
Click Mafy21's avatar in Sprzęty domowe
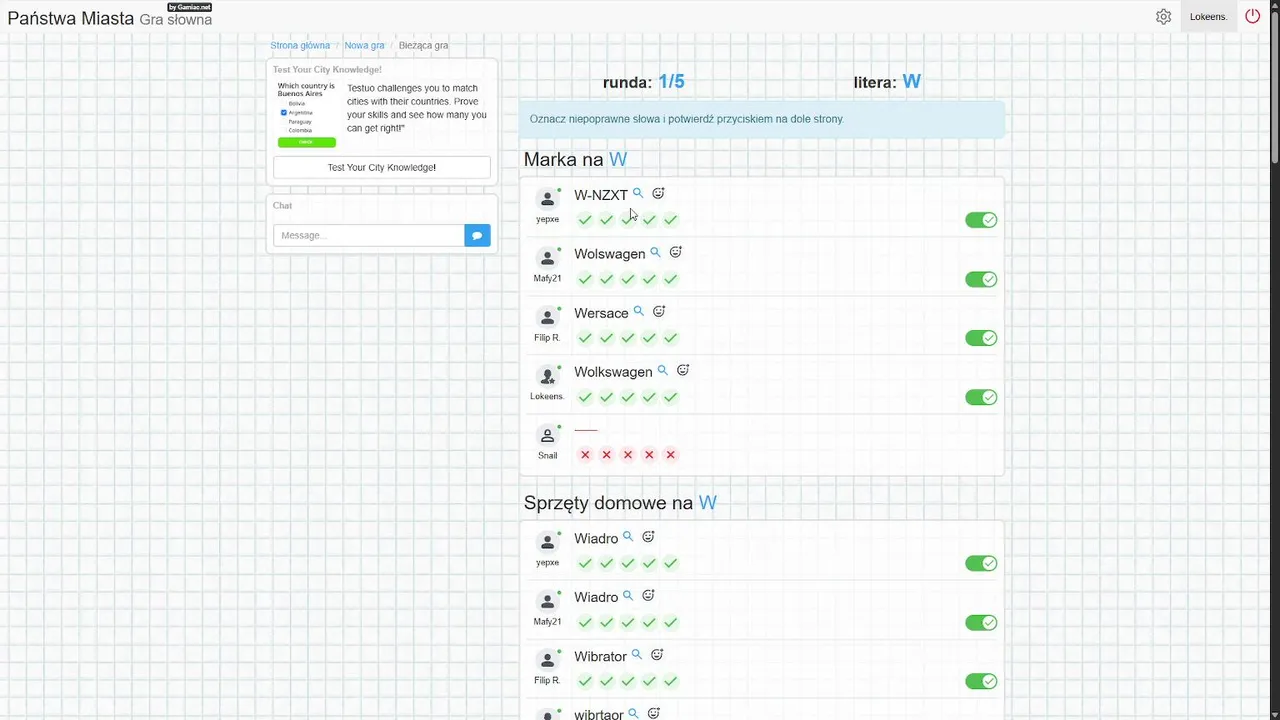[x=547, y=601]
